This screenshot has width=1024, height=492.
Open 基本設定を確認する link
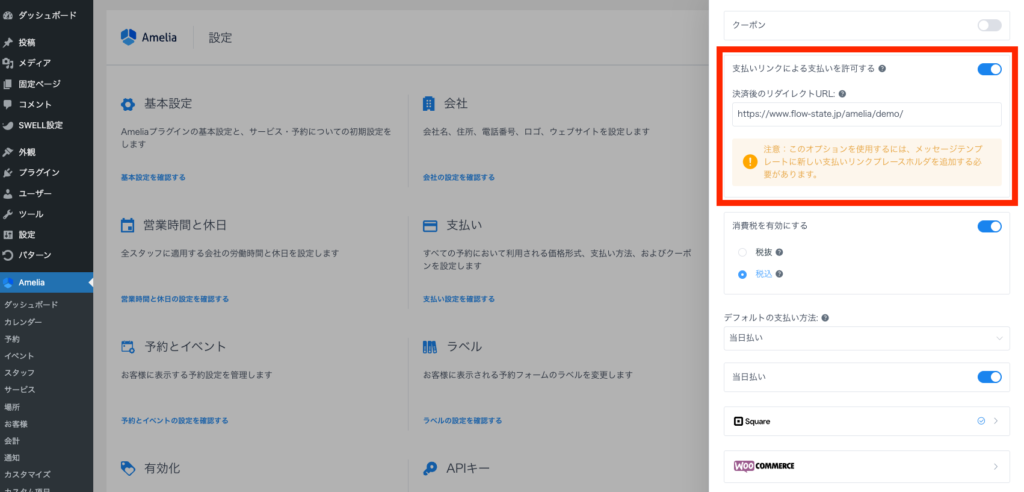(x=153, y=177)
